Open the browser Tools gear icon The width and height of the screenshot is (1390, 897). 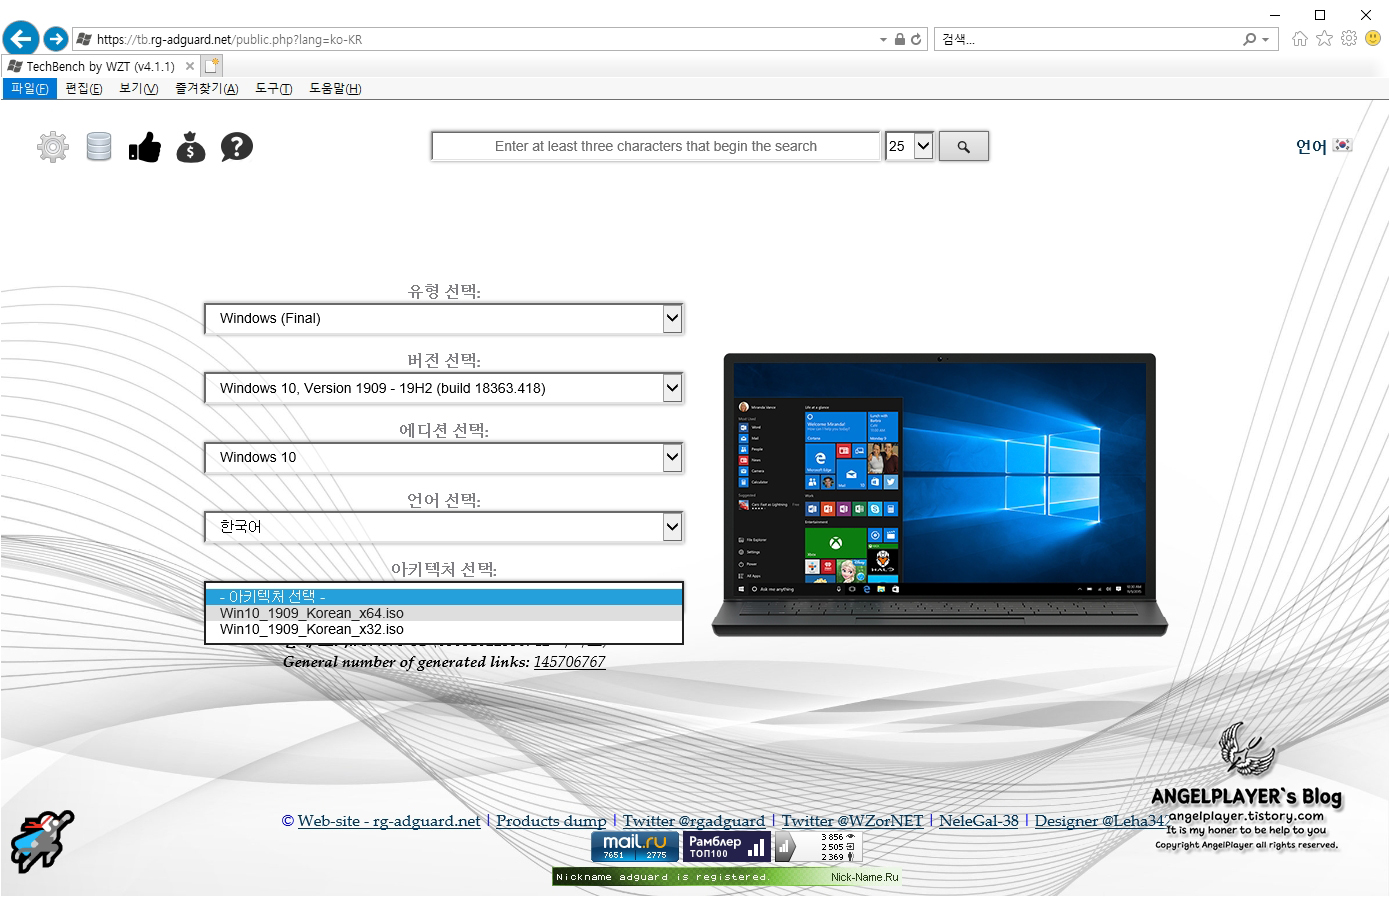1349,39
